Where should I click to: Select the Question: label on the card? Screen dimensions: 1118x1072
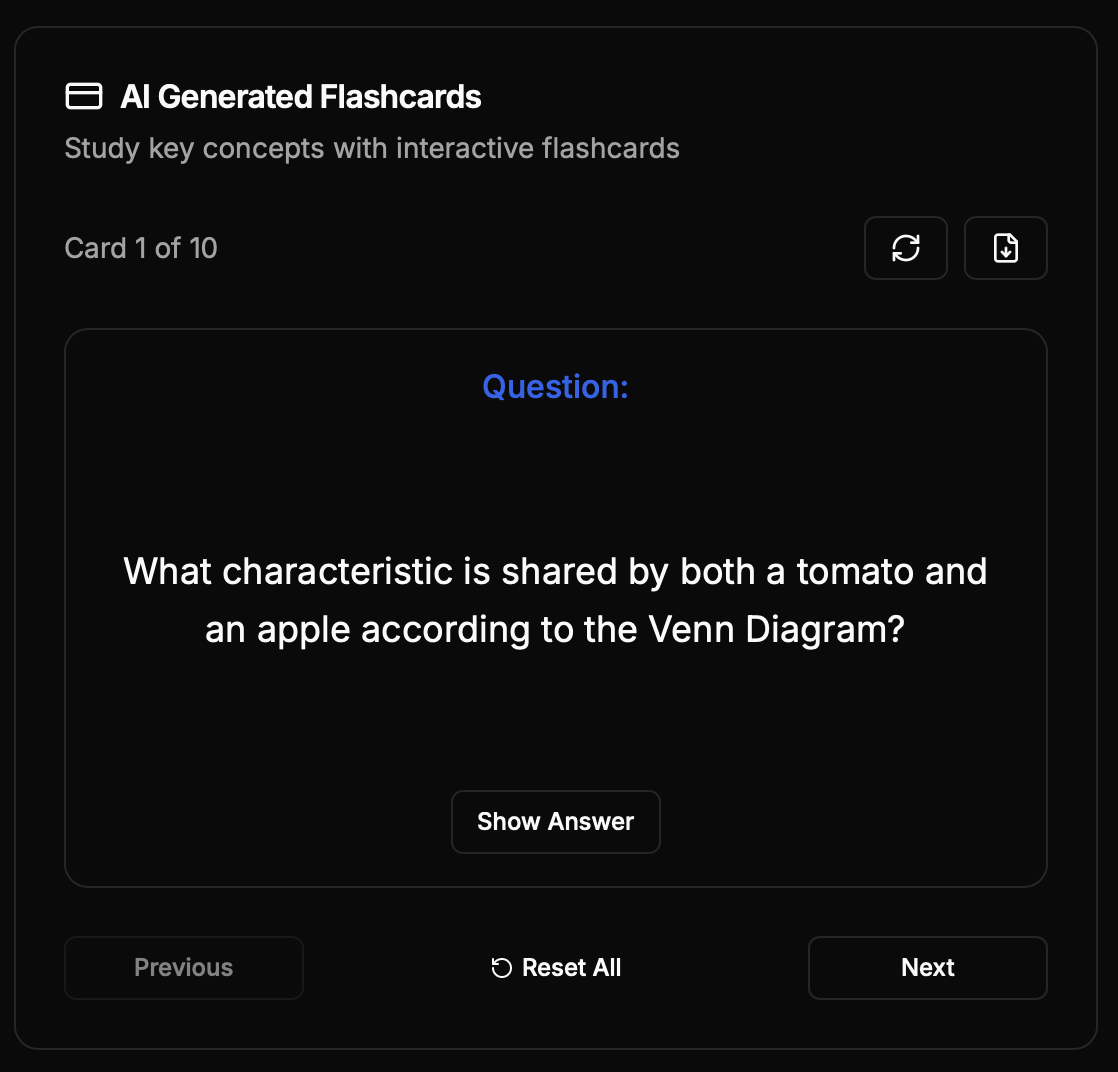pos(555,387)
